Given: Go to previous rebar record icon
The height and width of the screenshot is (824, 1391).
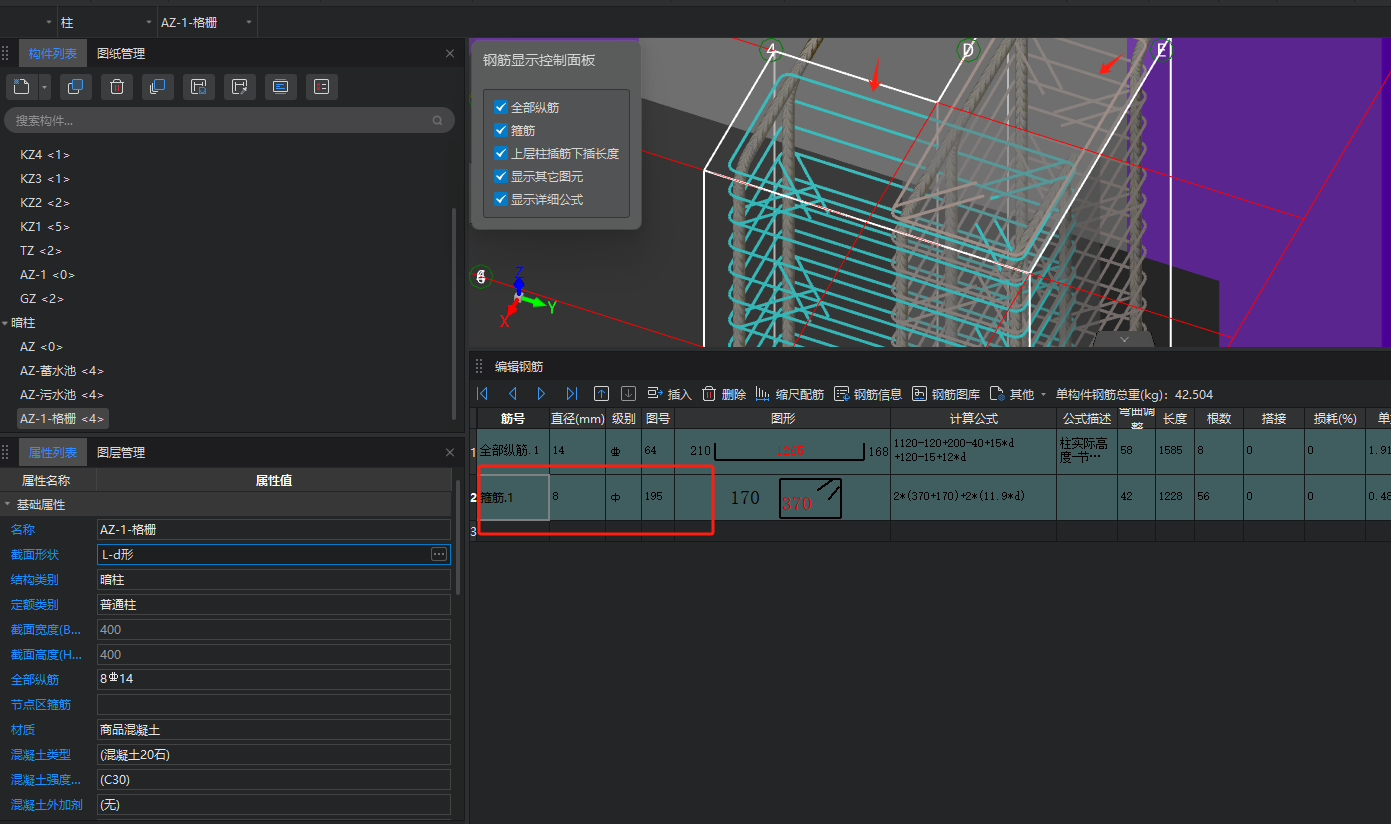Looking at the screenshot, I should tap(513, 394).
